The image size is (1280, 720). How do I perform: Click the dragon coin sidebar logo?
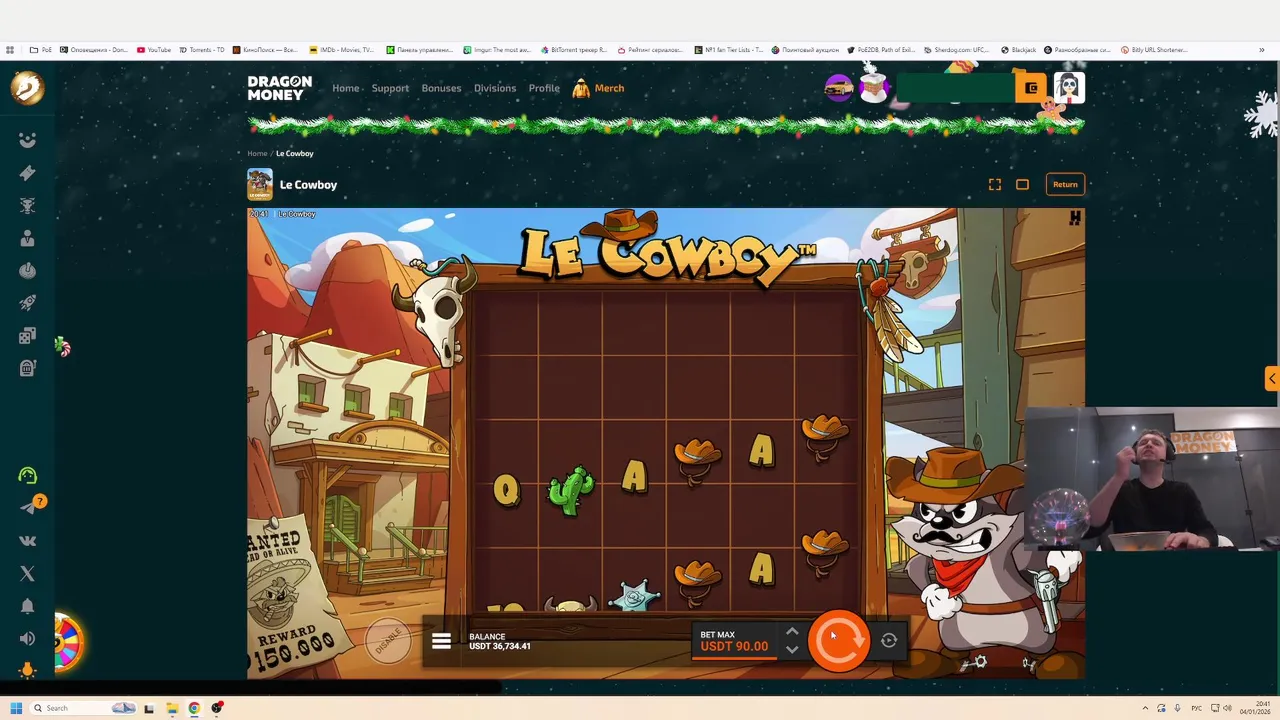tap(27, 88)
